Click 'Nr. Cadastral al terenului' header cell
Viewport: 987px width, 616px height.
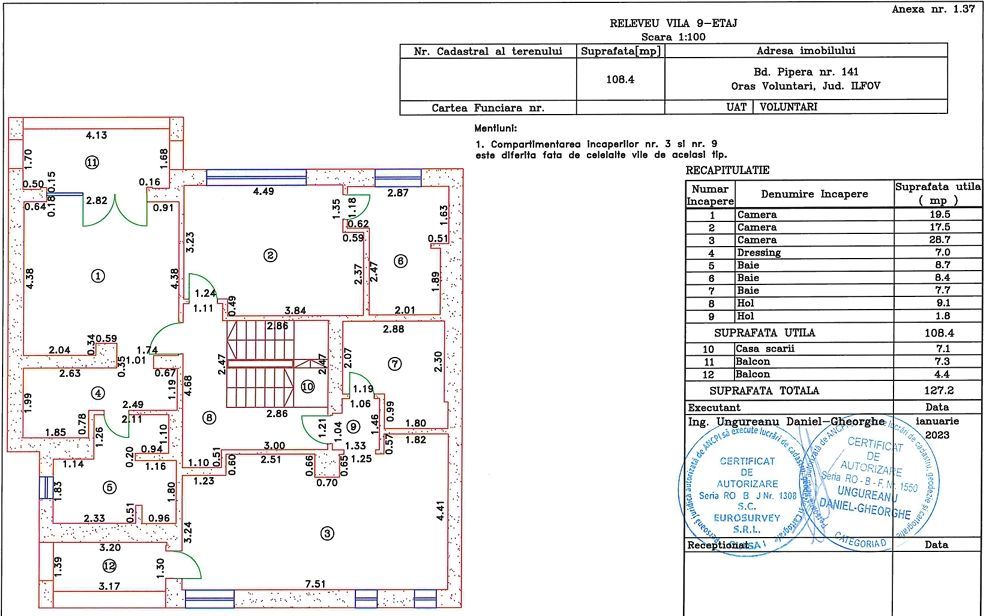pos(488,52)
